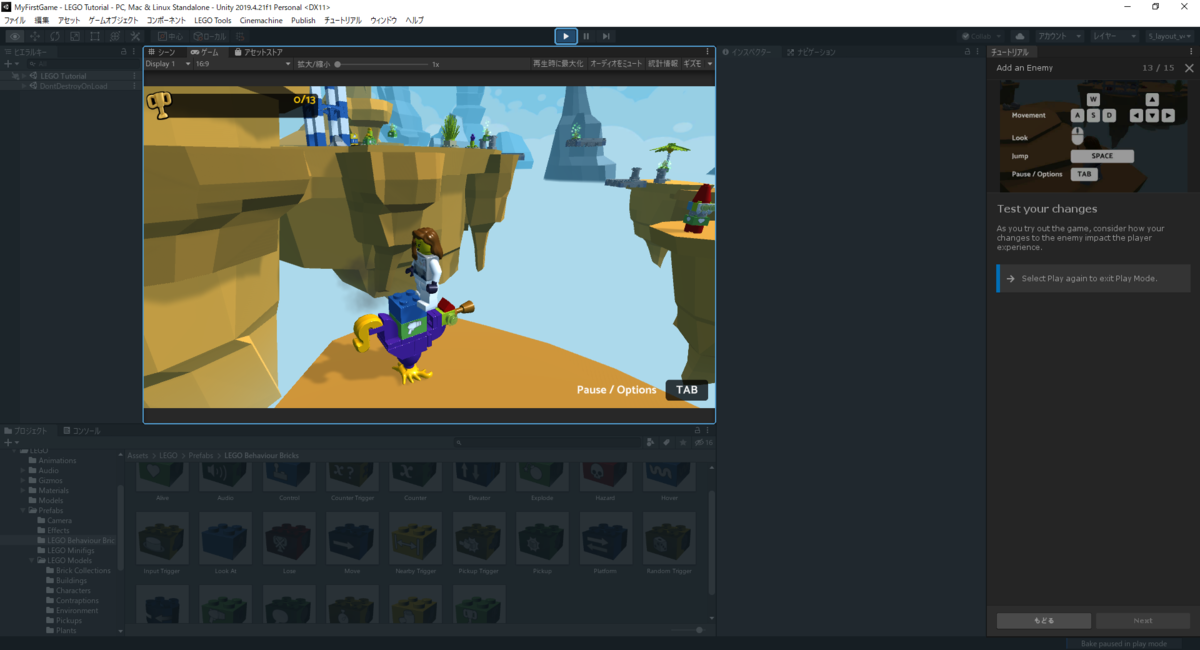Open the Edit (編集) menu
1200x650 pixels.
pyautogui.click(x=41, y=20)
